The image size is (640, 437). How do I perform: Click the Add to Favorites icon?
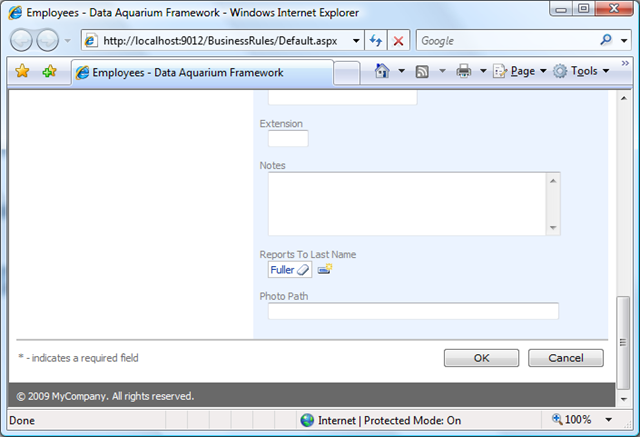click(x=49, y=71)
